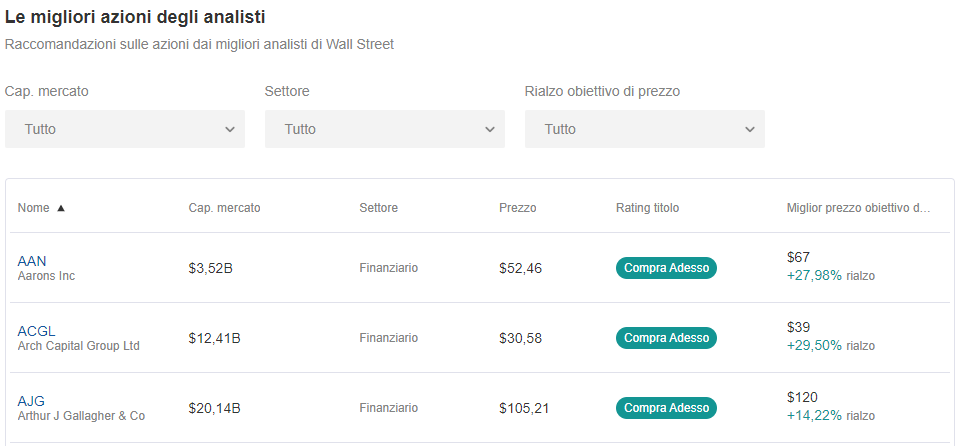Click the +14,22% rialzo value for AJG
This screenshot has width=960, height=446.
(814, 416)
